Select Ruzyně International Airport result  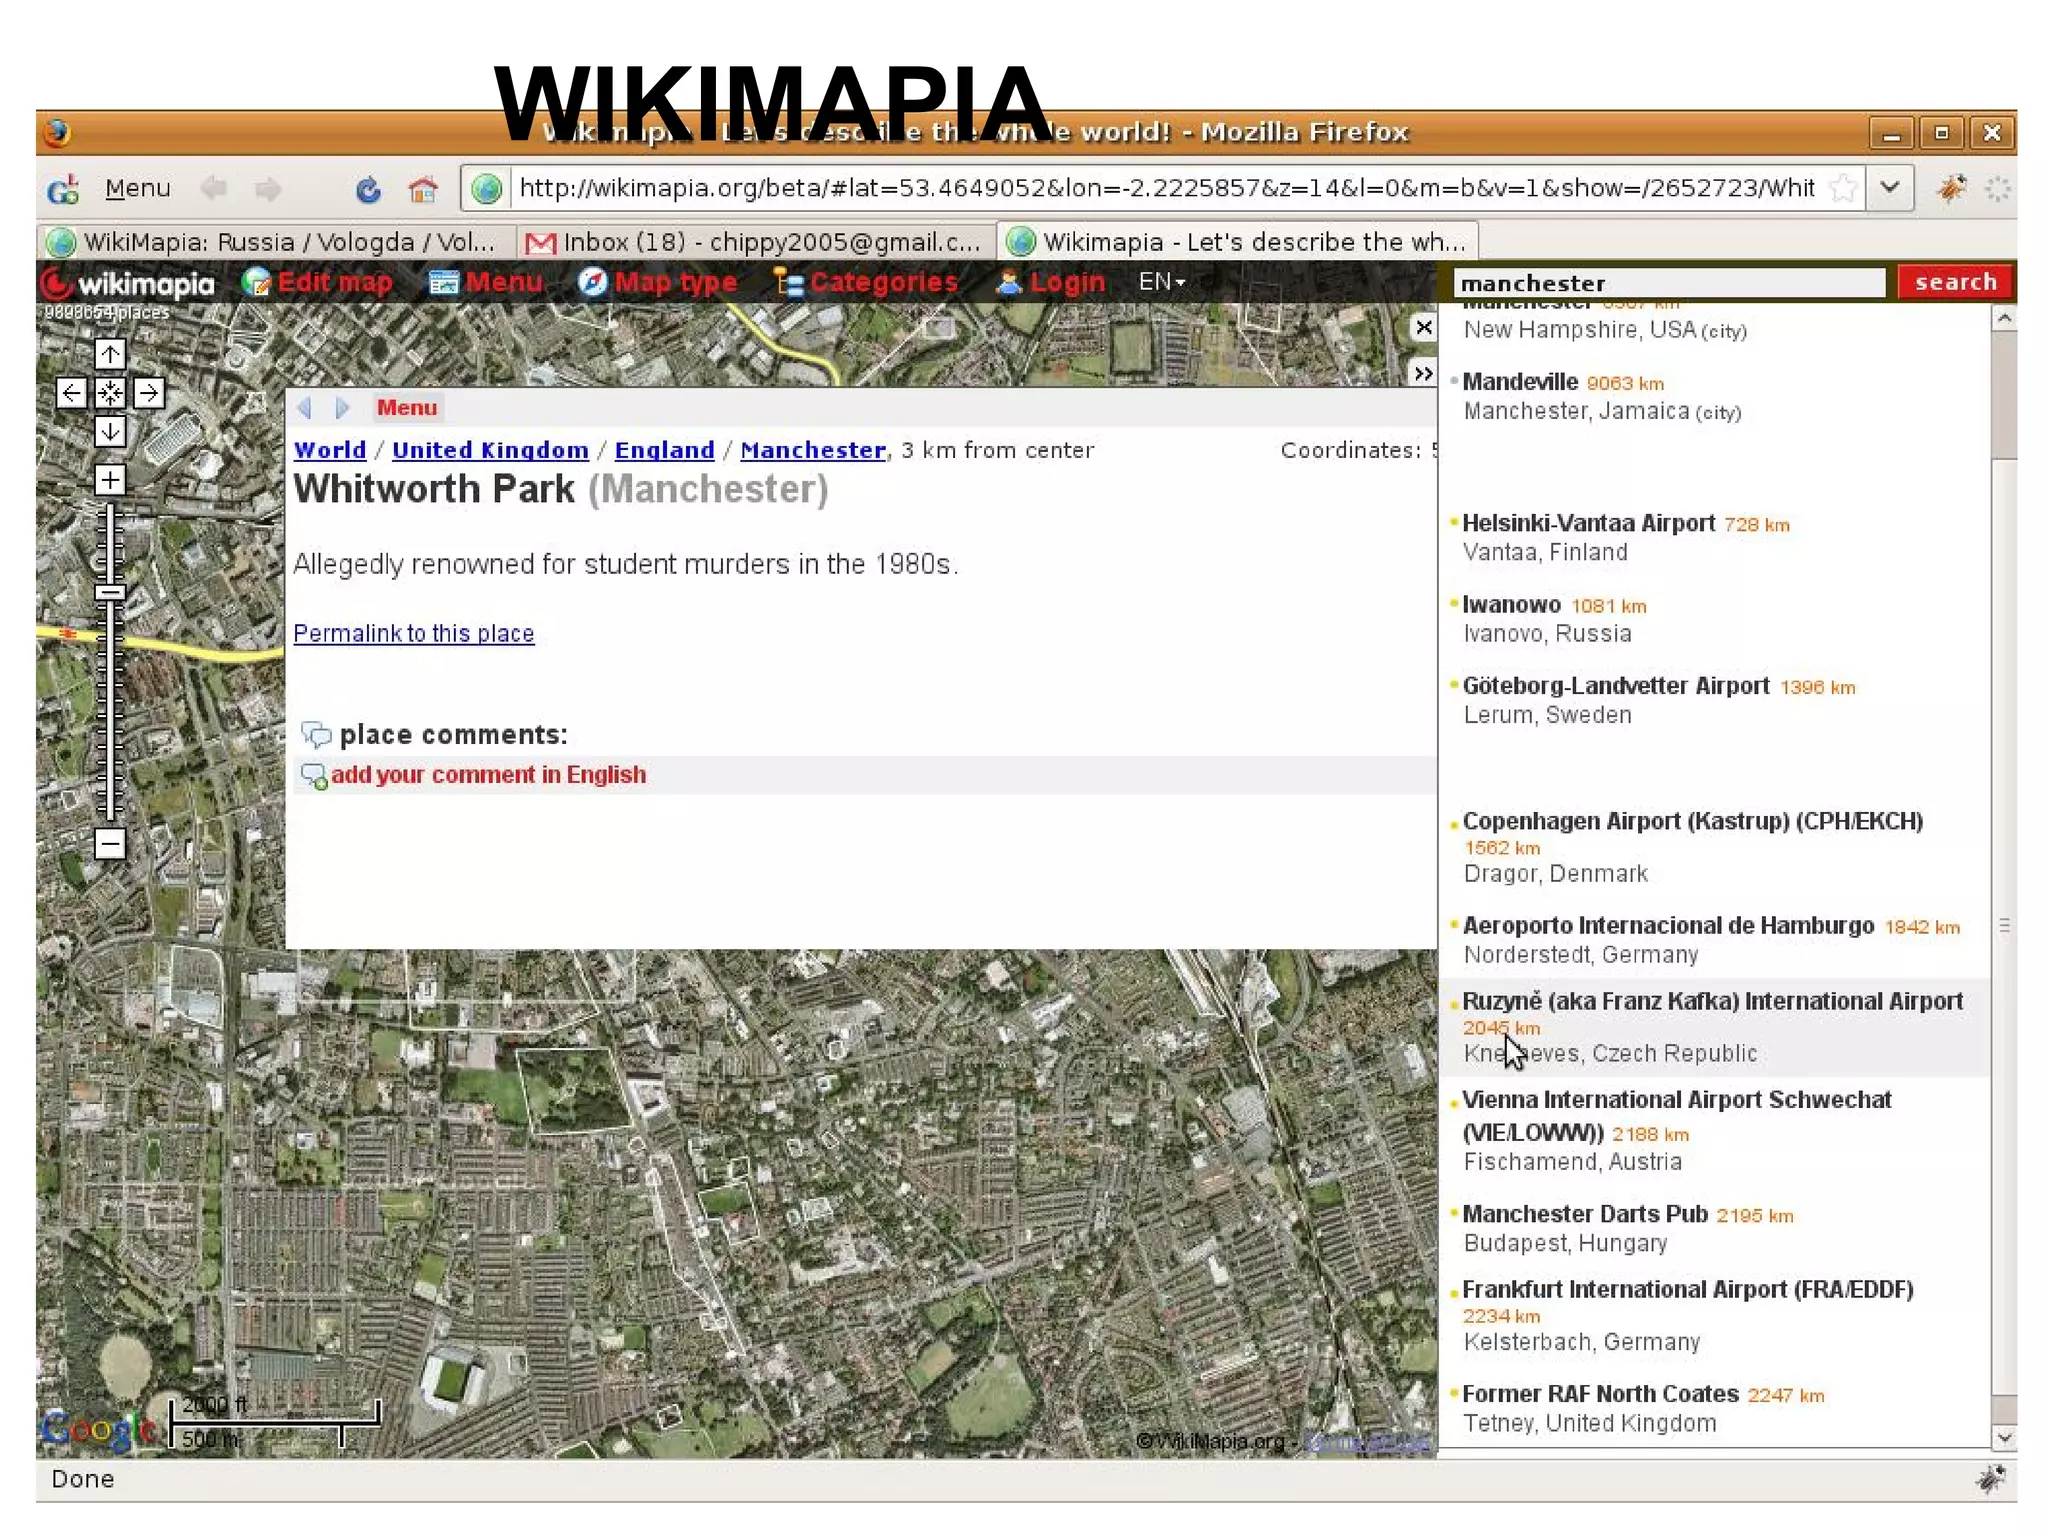pos(1712,1001)
